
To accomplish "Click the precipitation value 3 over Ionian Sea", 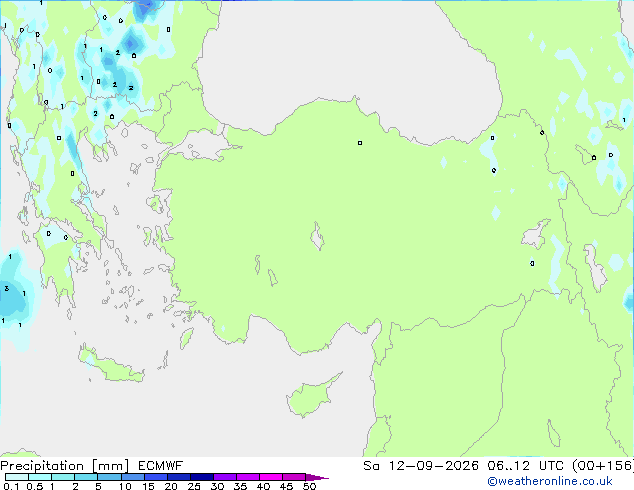I will point(6,289).
